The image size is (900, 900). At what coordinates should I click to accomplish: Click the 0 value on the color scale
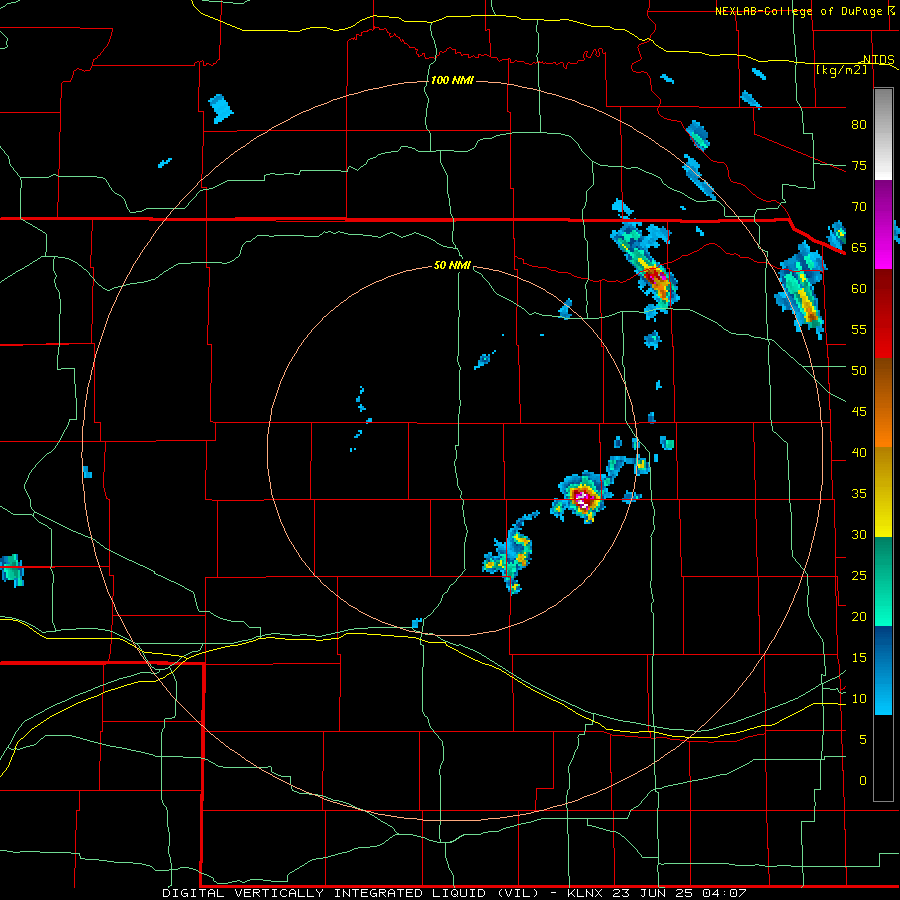click(x=863, y=781)
